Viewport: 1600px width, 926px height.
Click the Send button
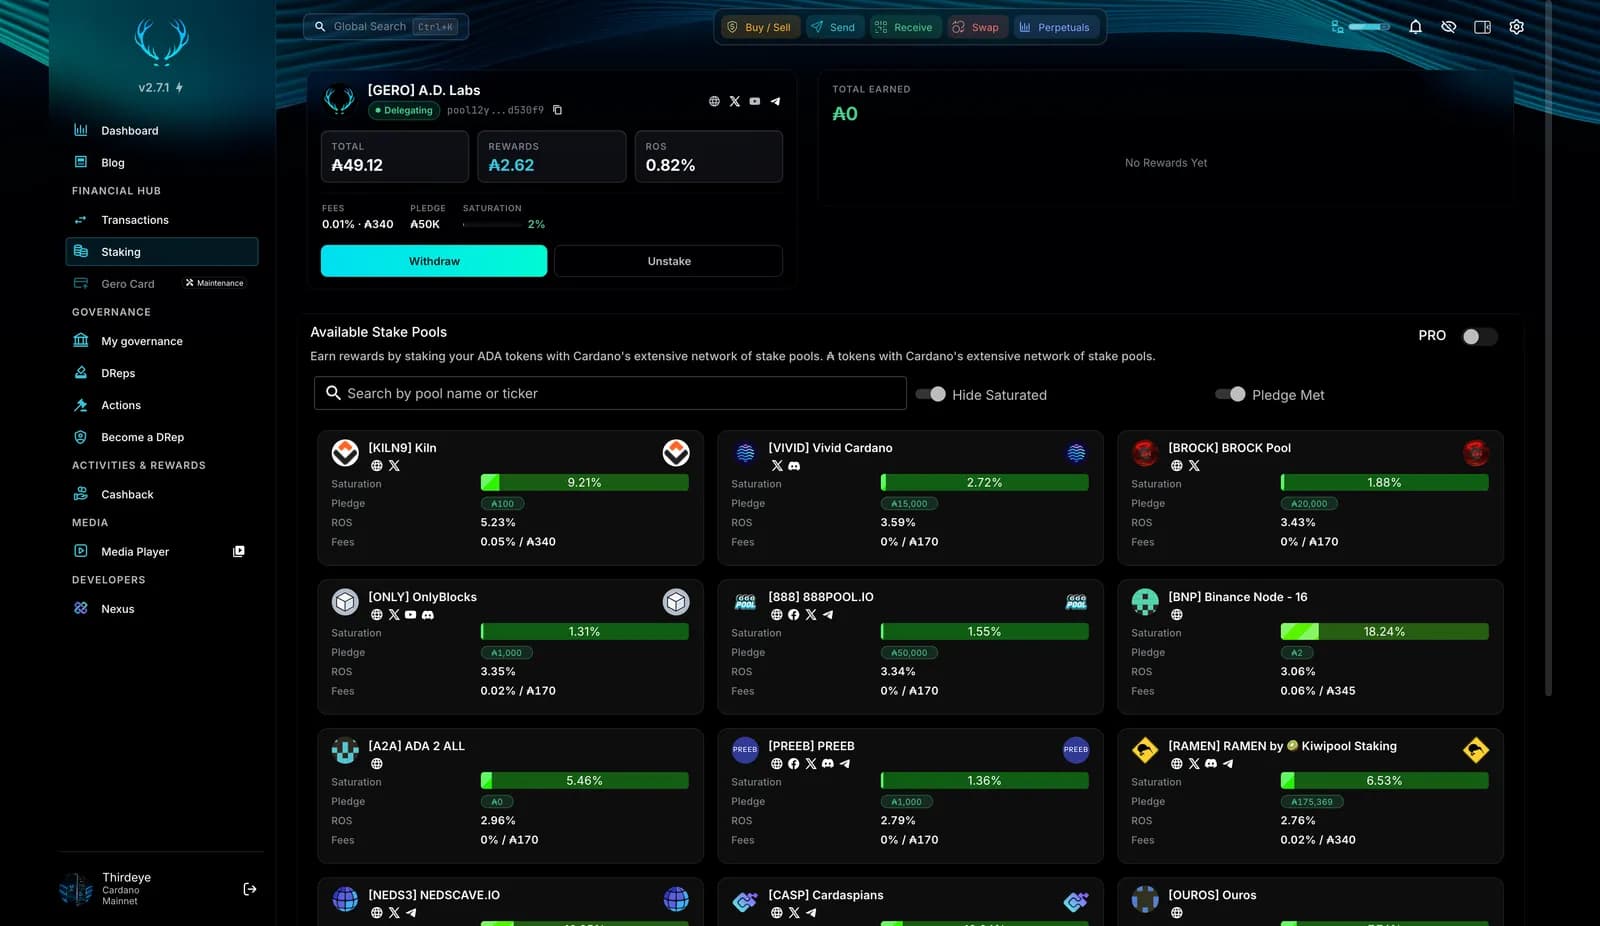(833, 27)
